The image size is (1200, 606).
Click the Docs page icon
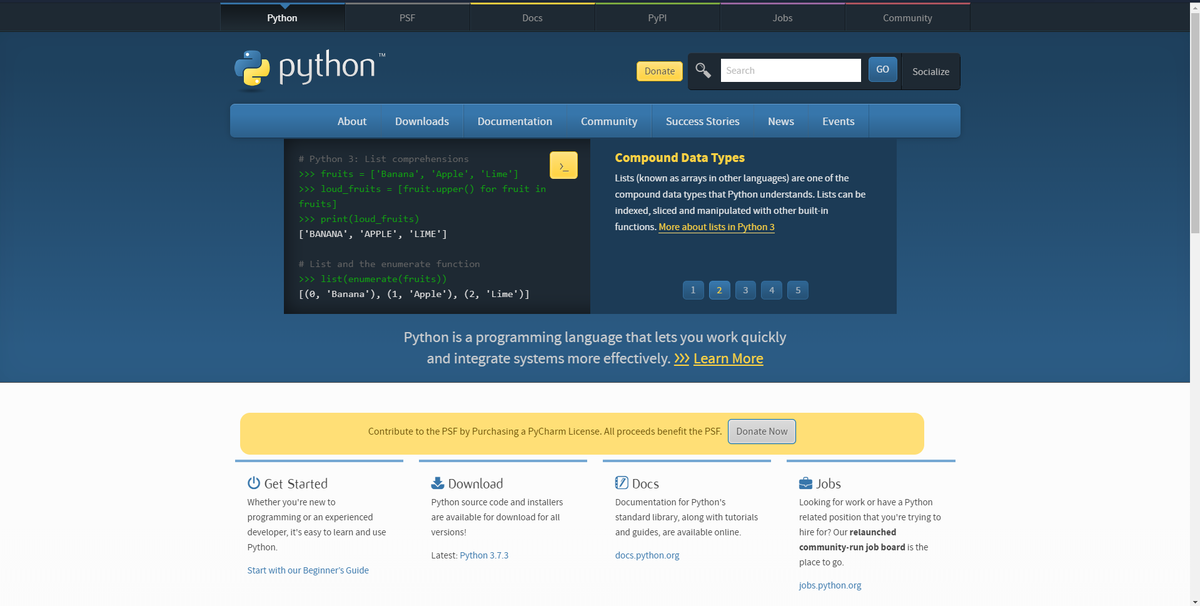coord(621,483)
